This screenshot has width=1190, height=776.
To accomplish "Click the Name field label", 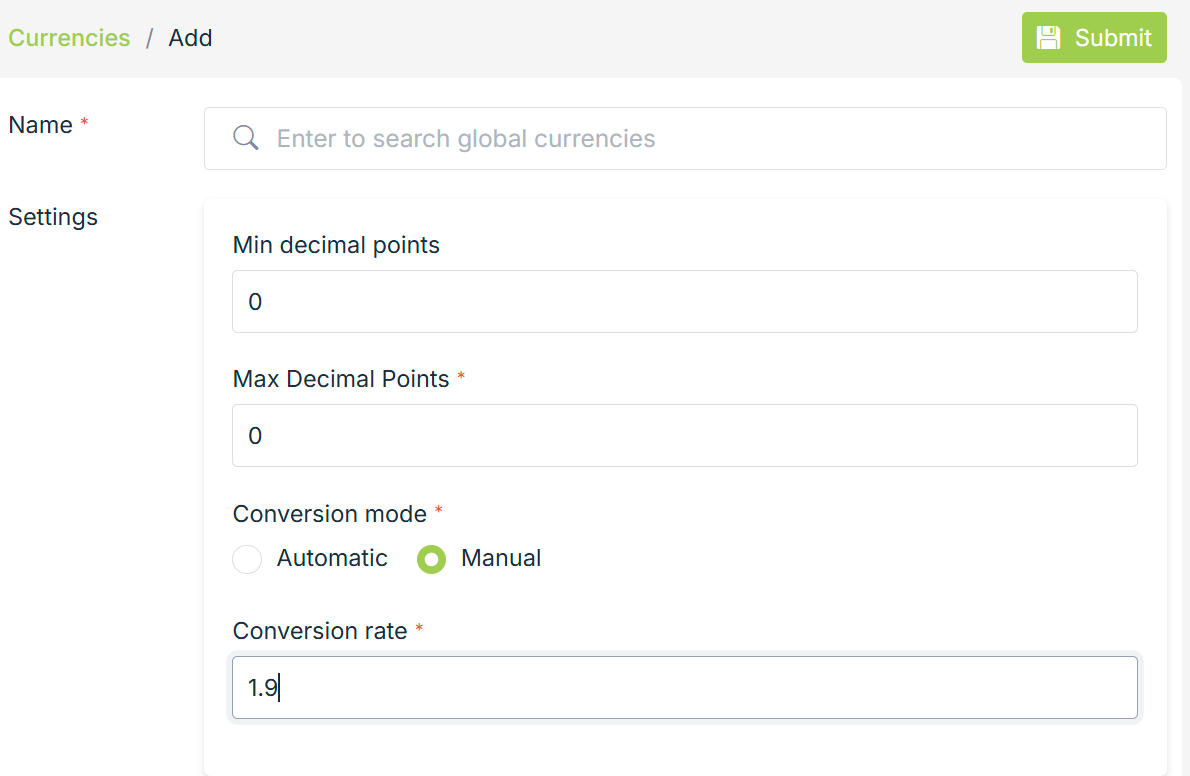I will pyautogui.click(x=41, y=125).
